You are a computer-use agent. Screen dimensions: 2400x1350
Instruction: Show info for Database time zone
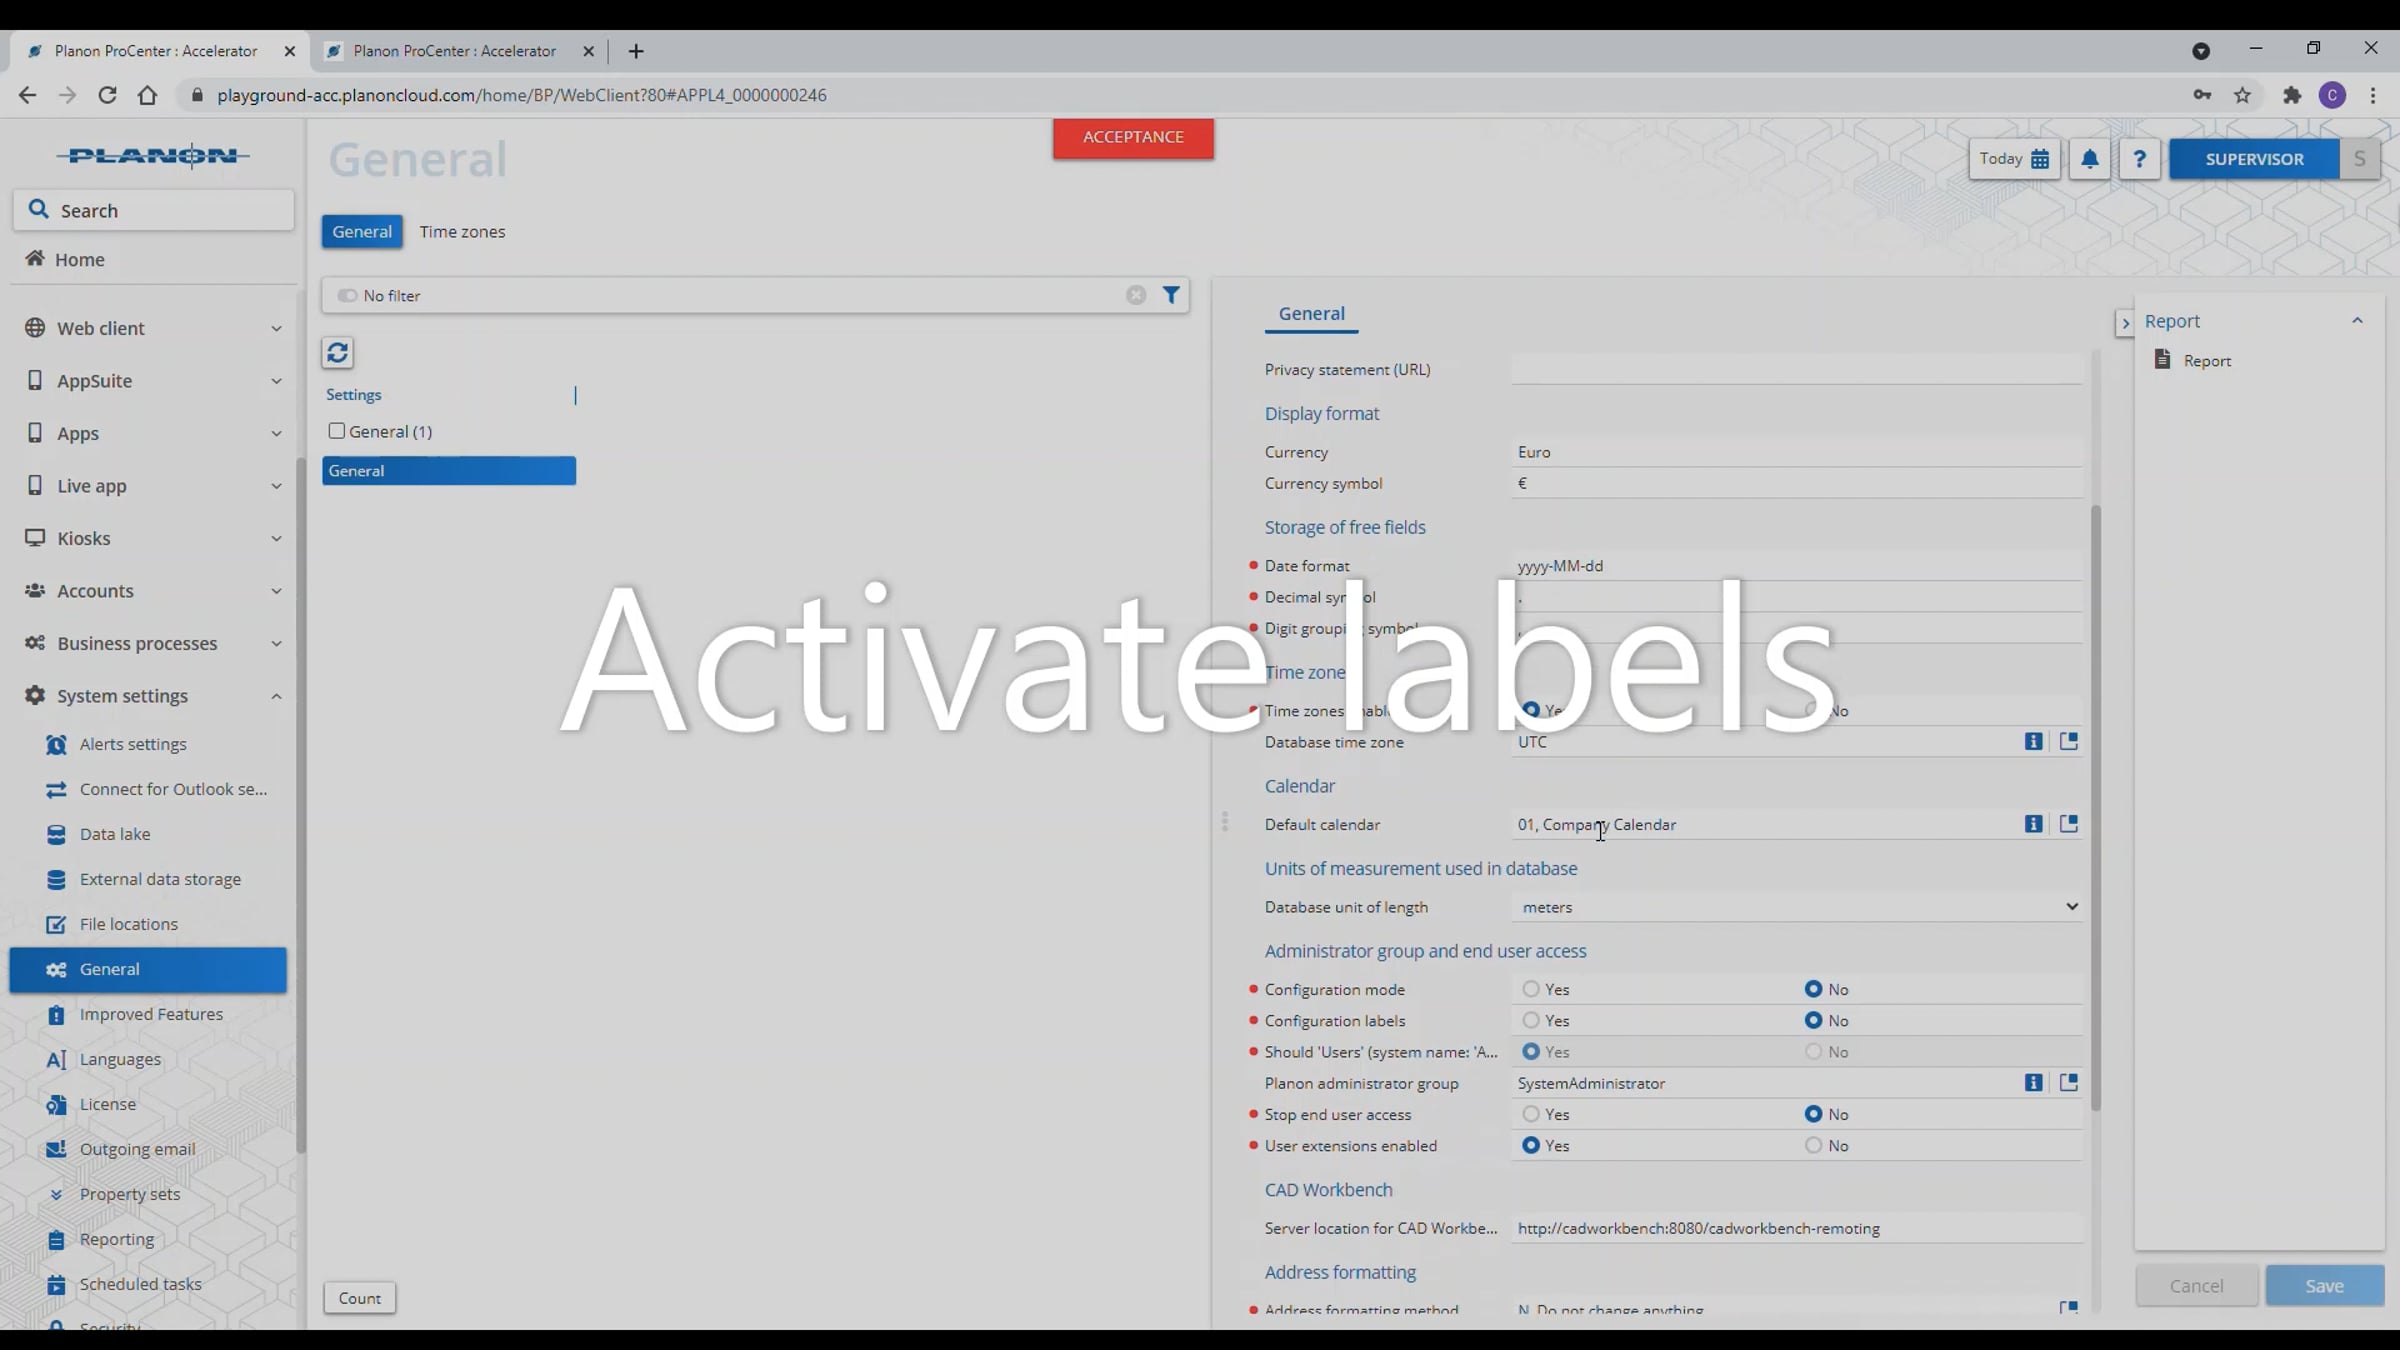(2033, 741)
